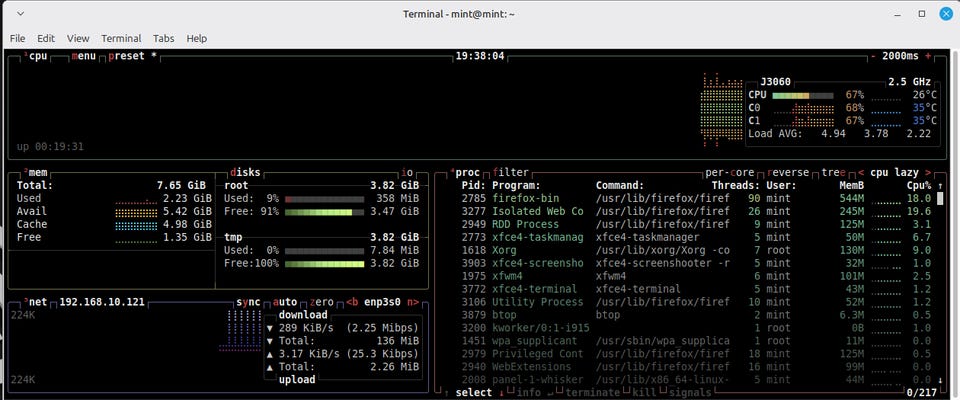Click kill in the proc footer

coord(644,393)
